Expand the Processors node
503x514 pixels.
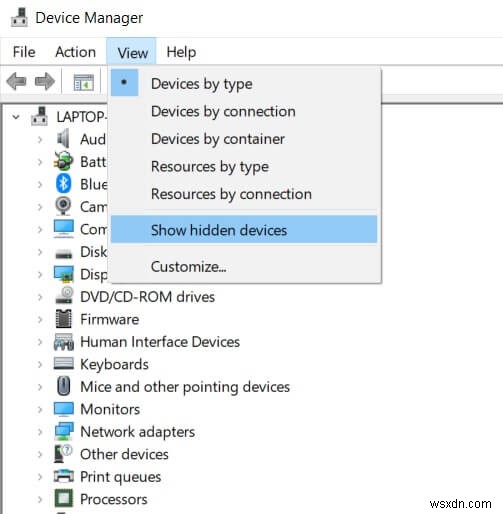click(x=40, y=499)
